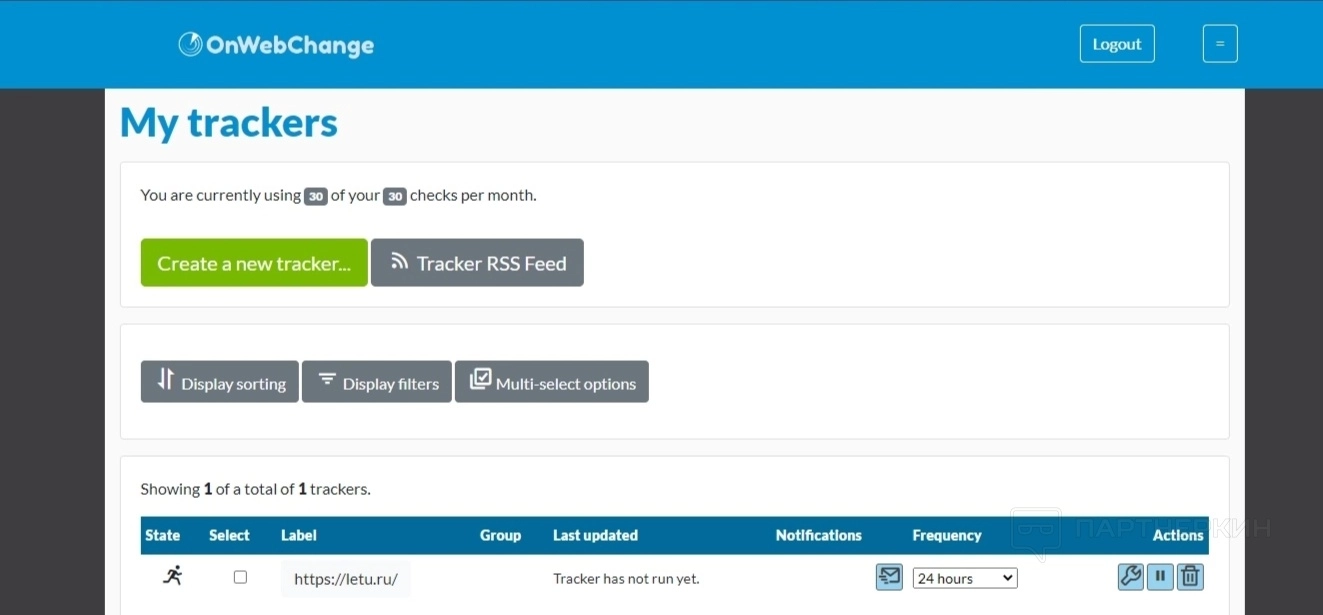Open the hamburger menu in the header
Screen dimensions: 1323x615
(1219, 44)
